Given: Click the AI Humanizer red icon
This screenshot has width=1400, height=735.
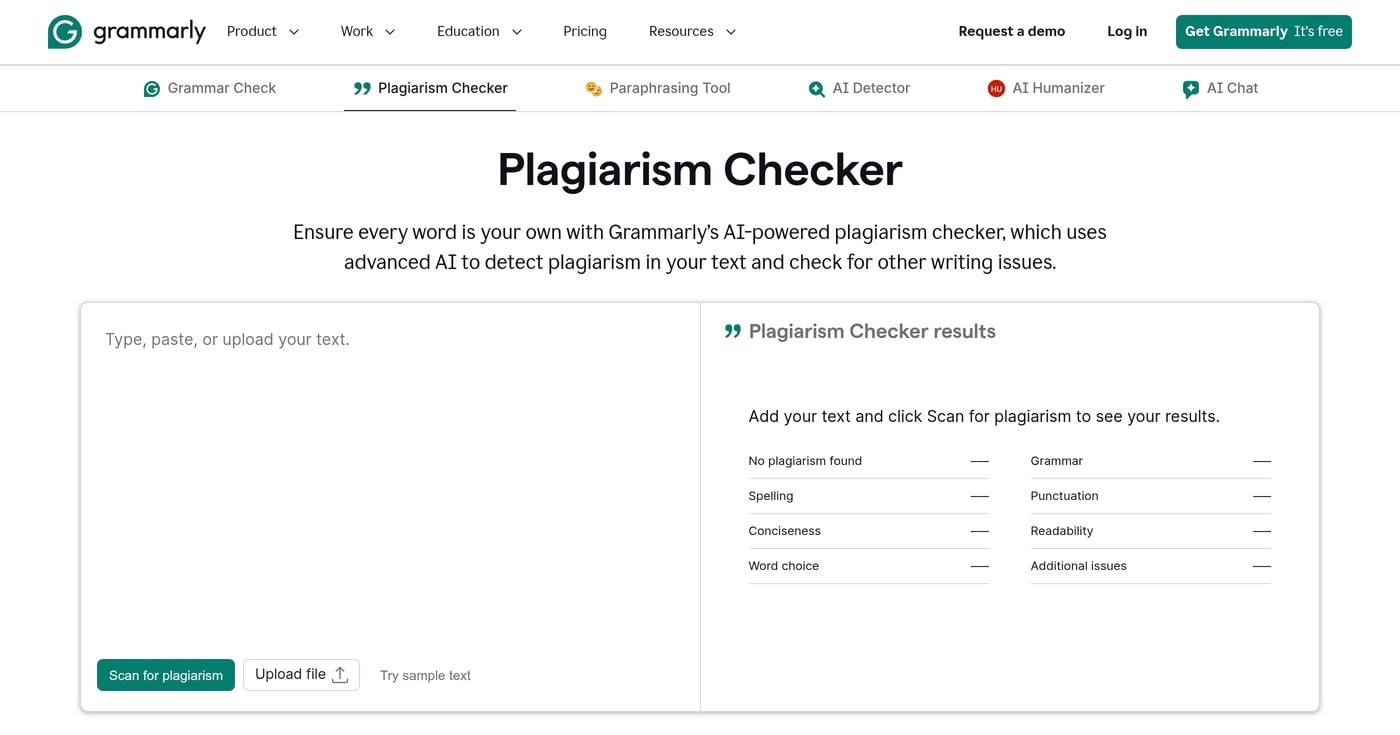Looking at the screenshot, I should pyautogui.click(x=996, y=89).
